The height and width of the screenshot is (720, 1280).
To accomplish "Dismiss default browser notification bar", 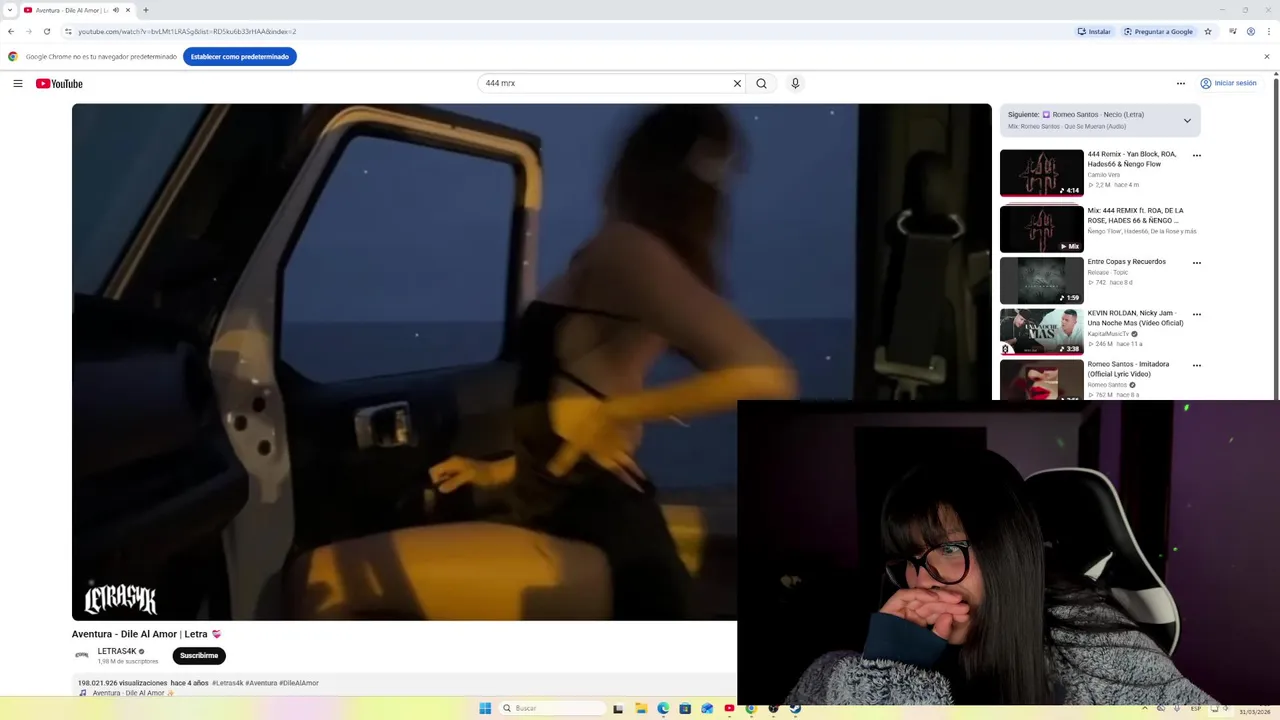I will coord(1268,57).
